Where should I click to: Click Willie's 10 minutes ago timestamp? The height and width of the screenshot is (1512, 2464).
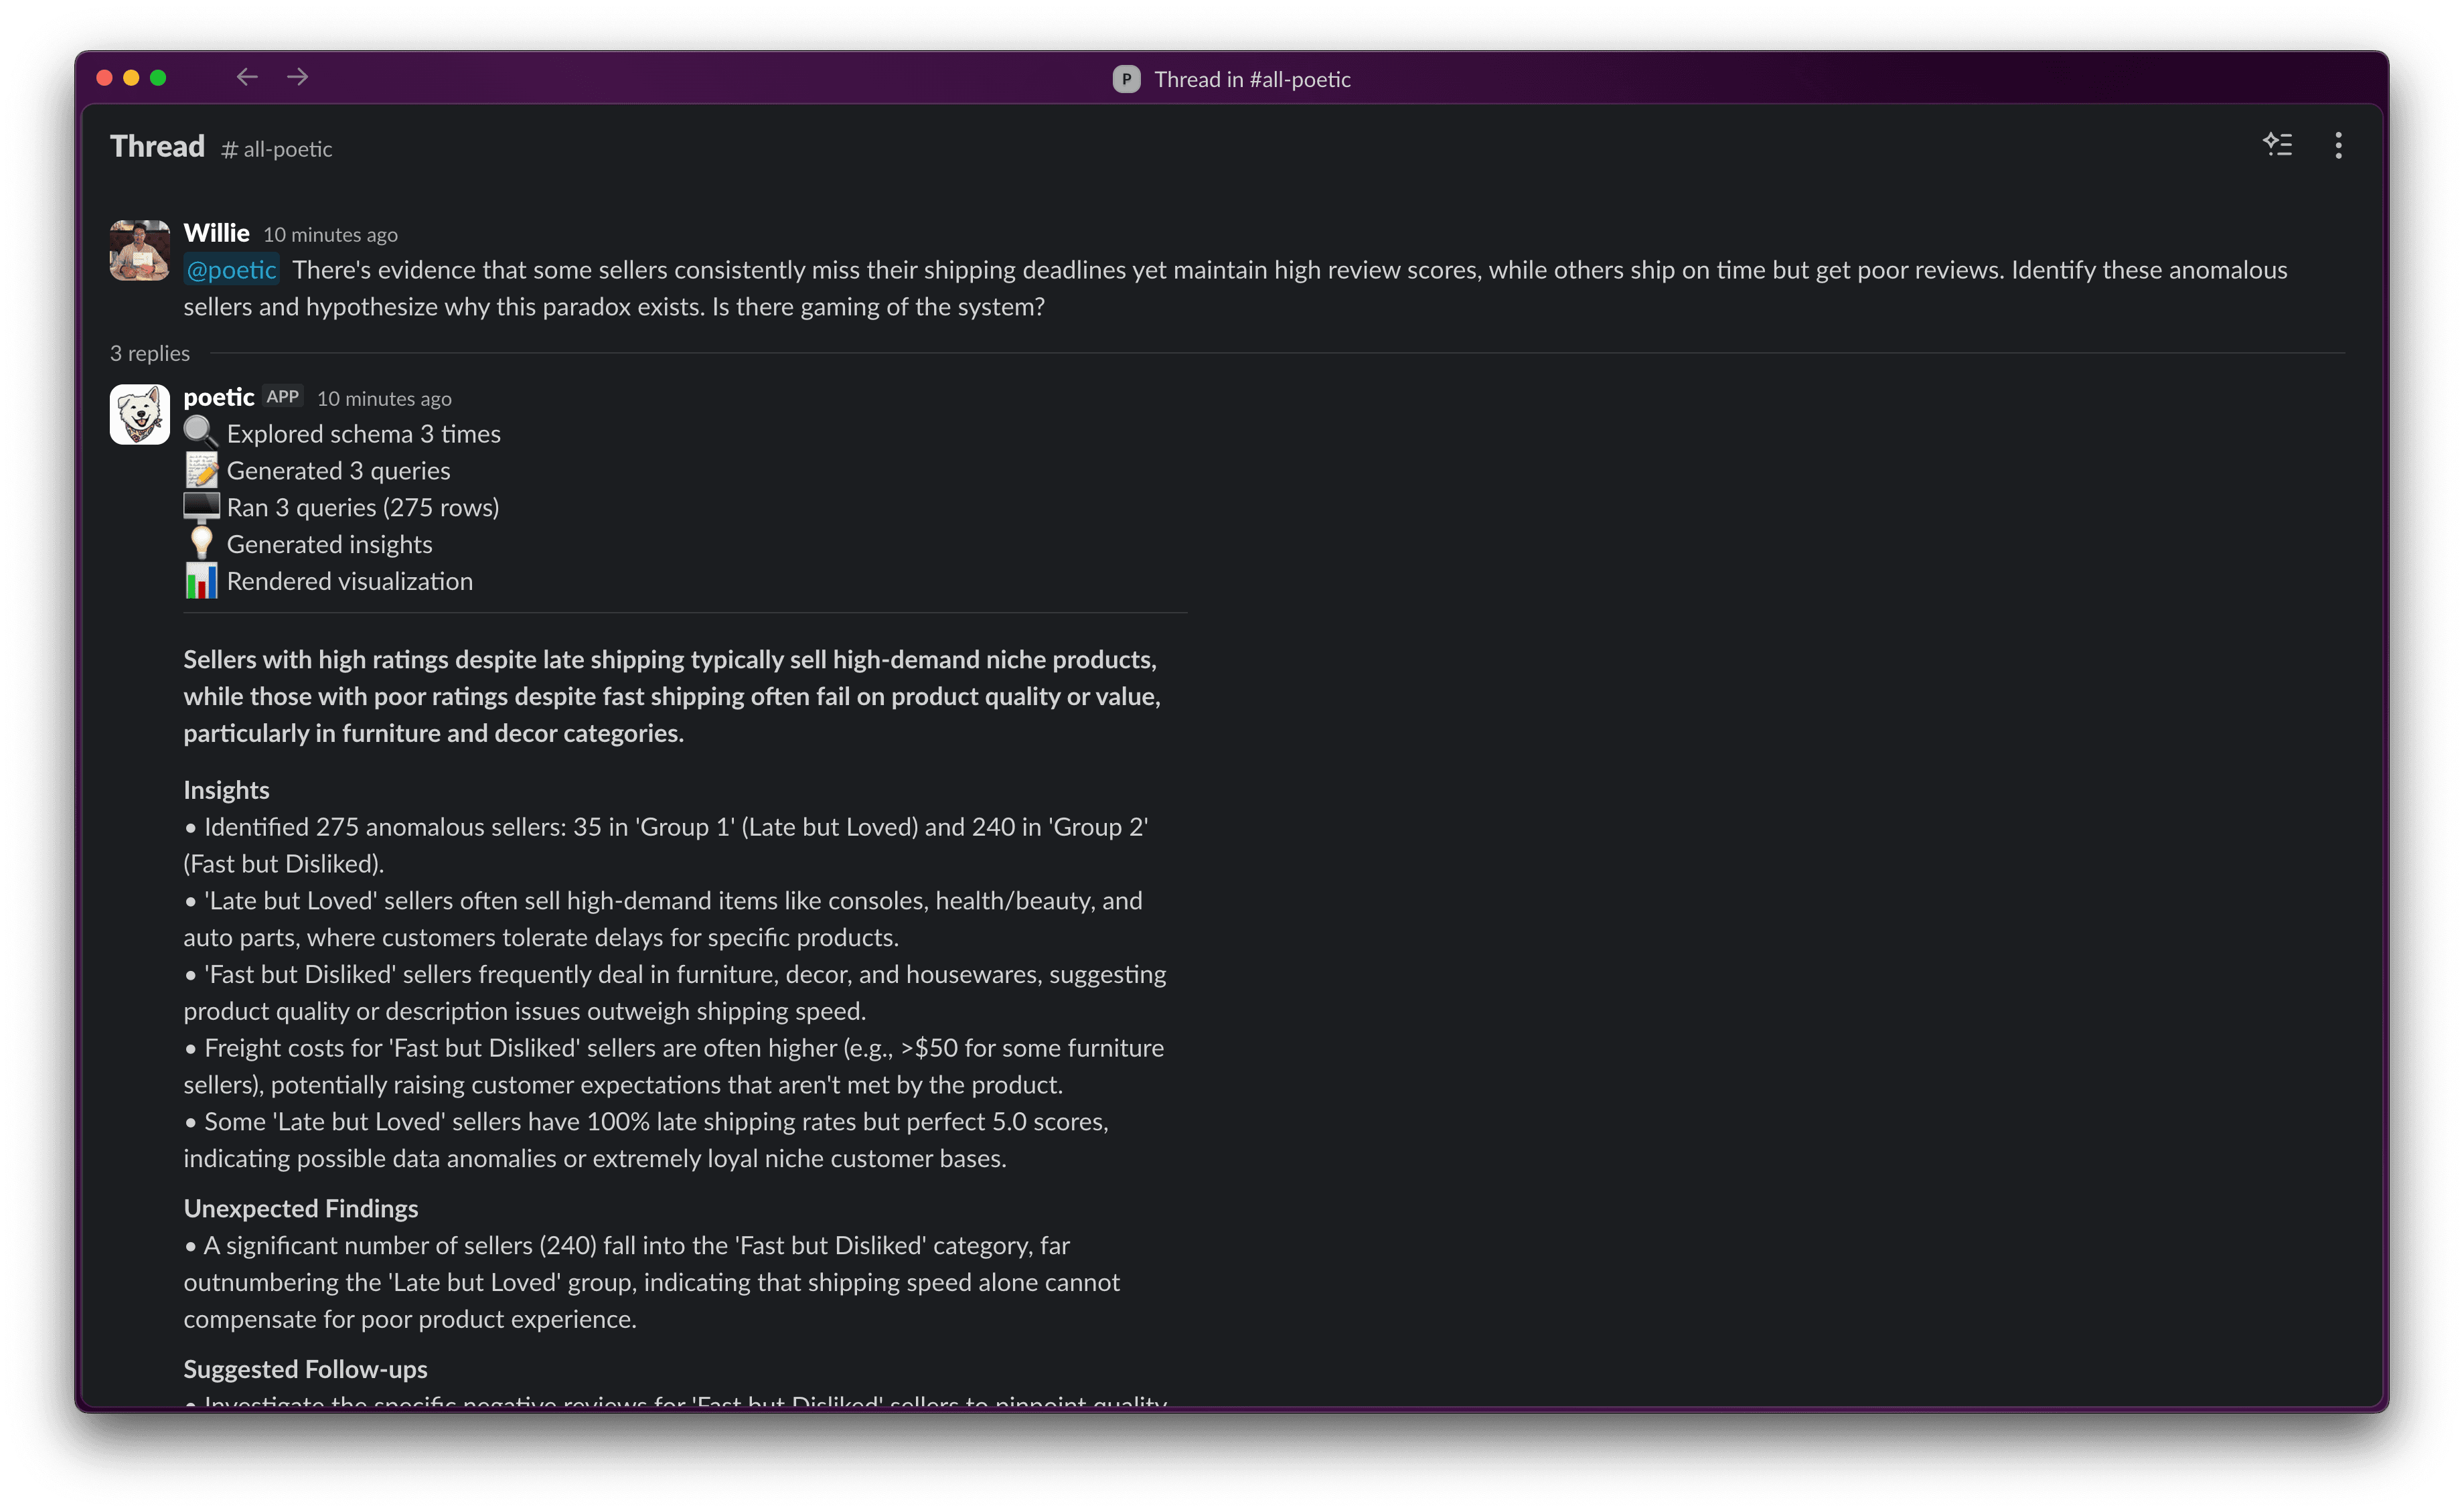click(330, 234)
